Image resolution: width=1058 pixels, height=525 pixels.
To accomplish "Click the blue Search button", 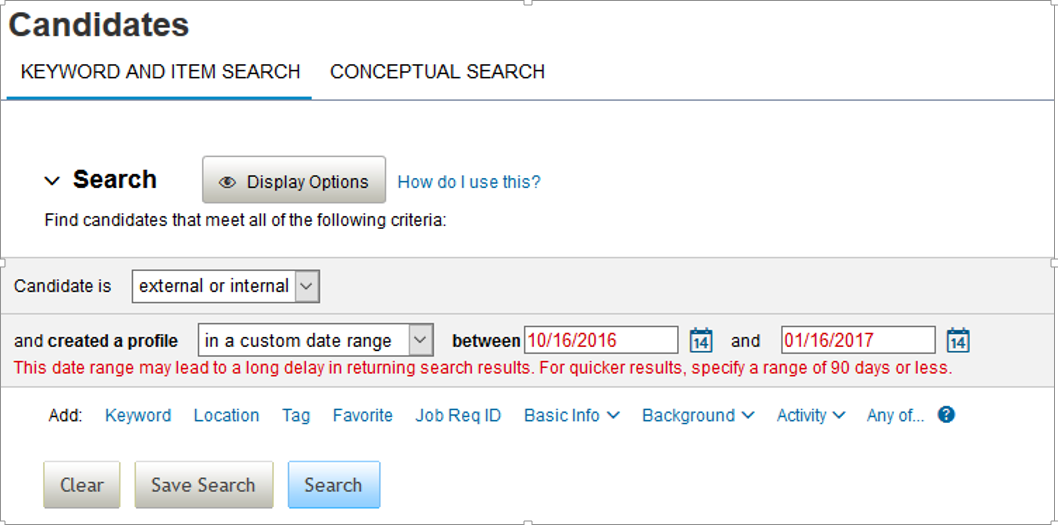I will point(333,485).
